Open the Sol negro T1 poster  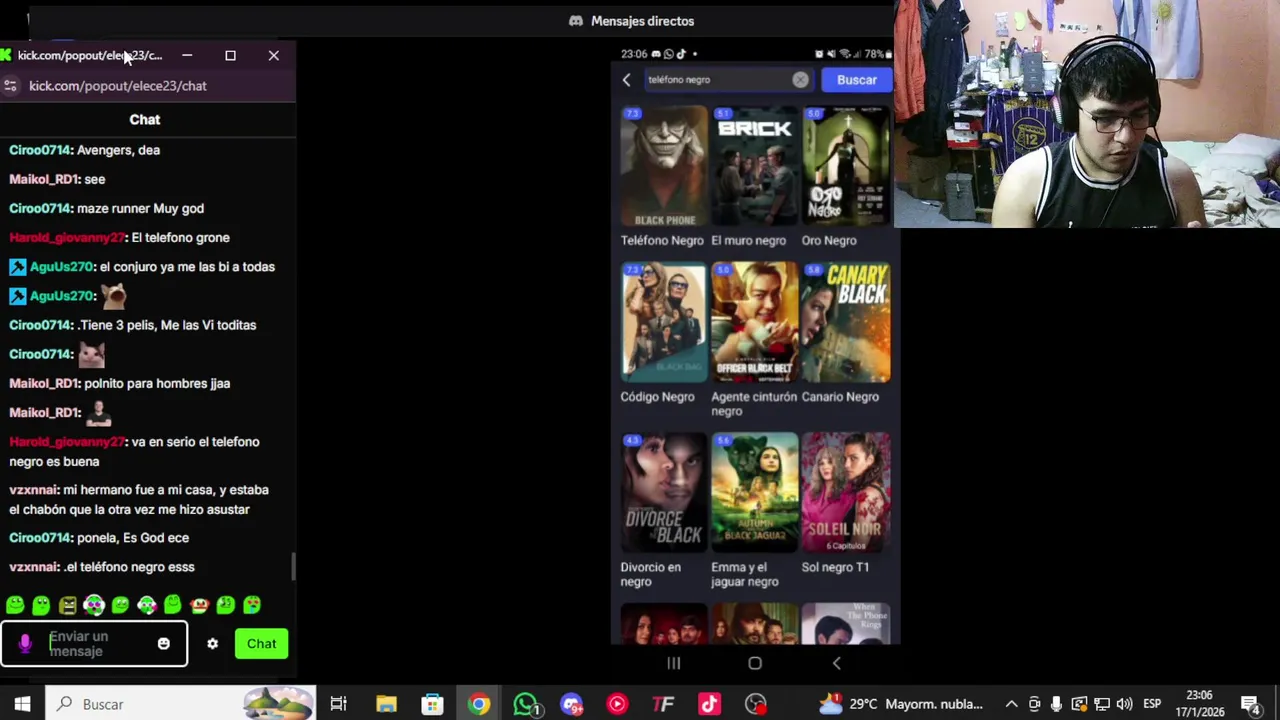(846, 494)
